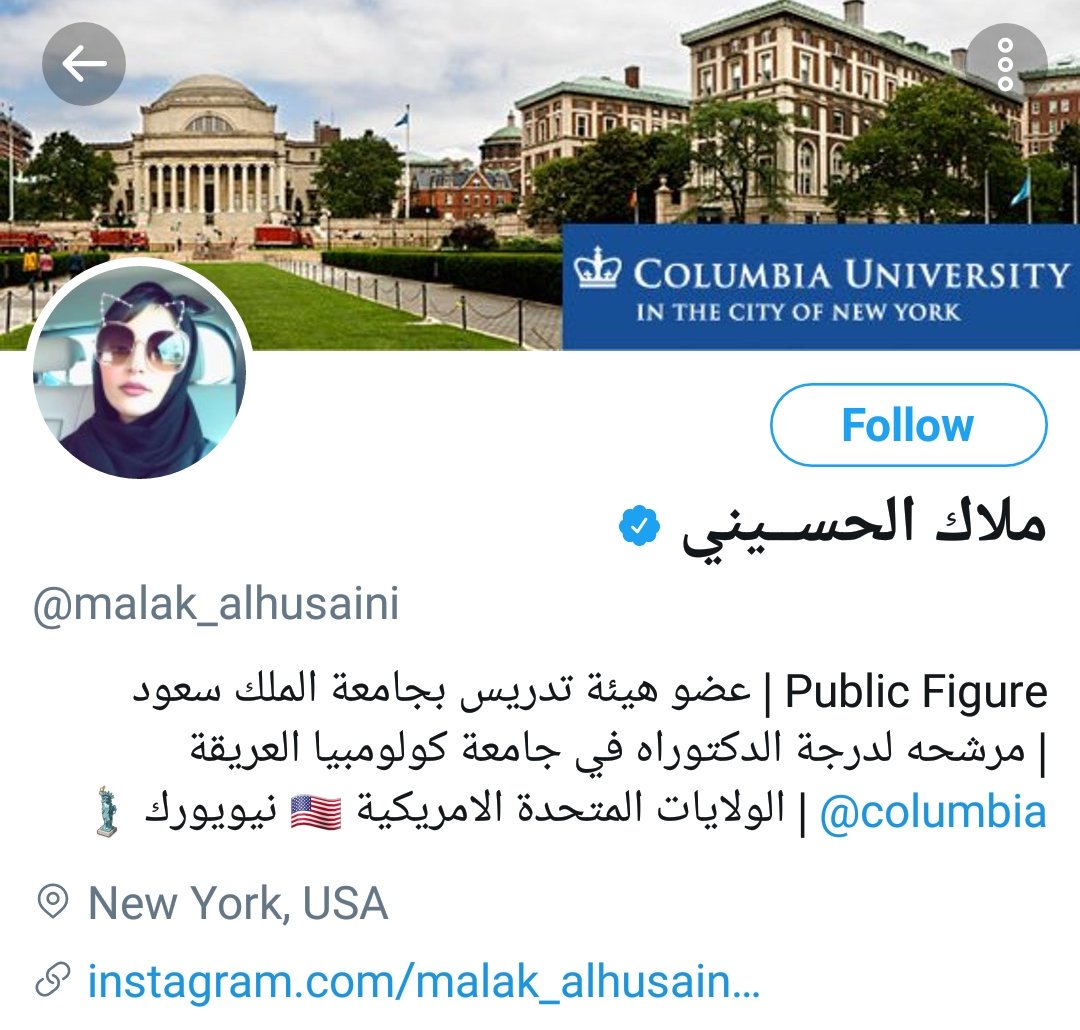Tap the Public Figure bio text

916,691
